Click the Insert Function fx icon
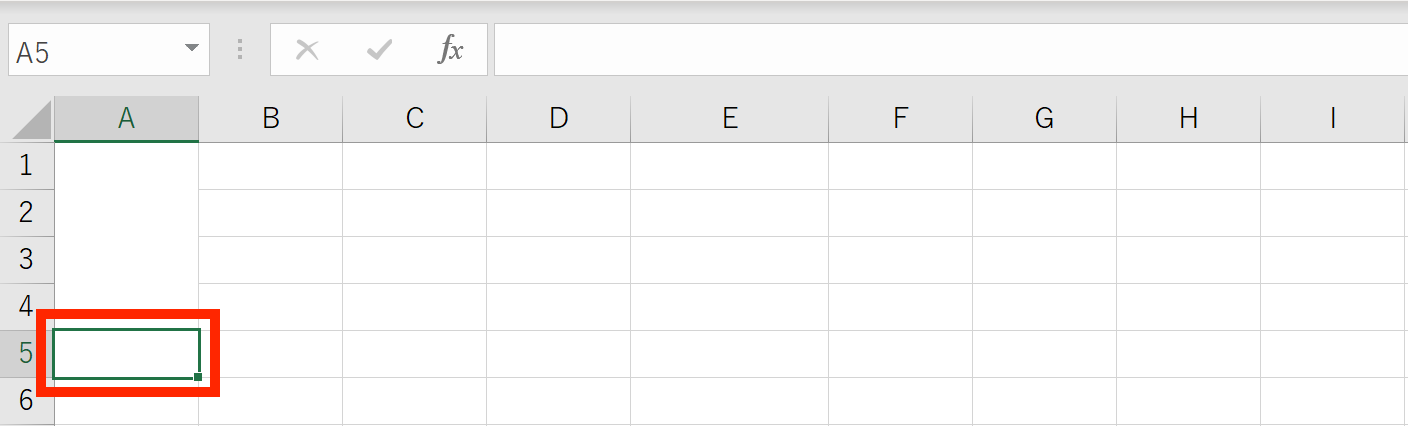1408x426 pixels. [450, 50]
